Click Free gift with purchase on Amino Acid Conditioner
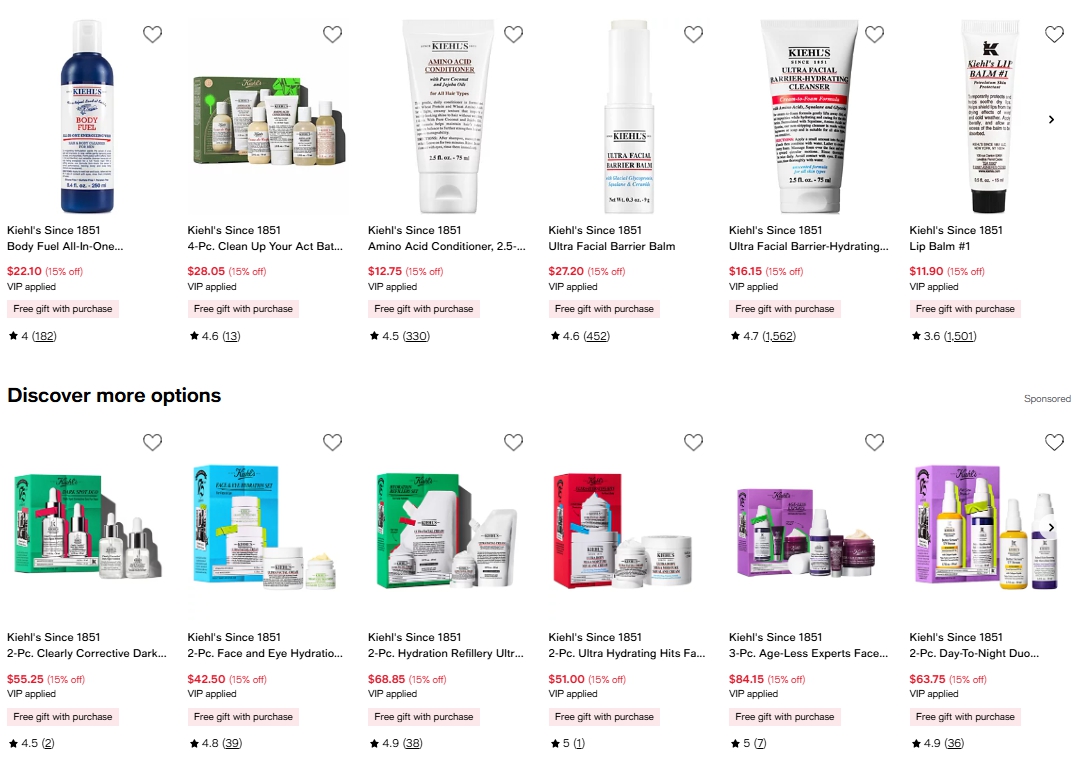This screenshot has height=775, width=1077. click(424, 309)
